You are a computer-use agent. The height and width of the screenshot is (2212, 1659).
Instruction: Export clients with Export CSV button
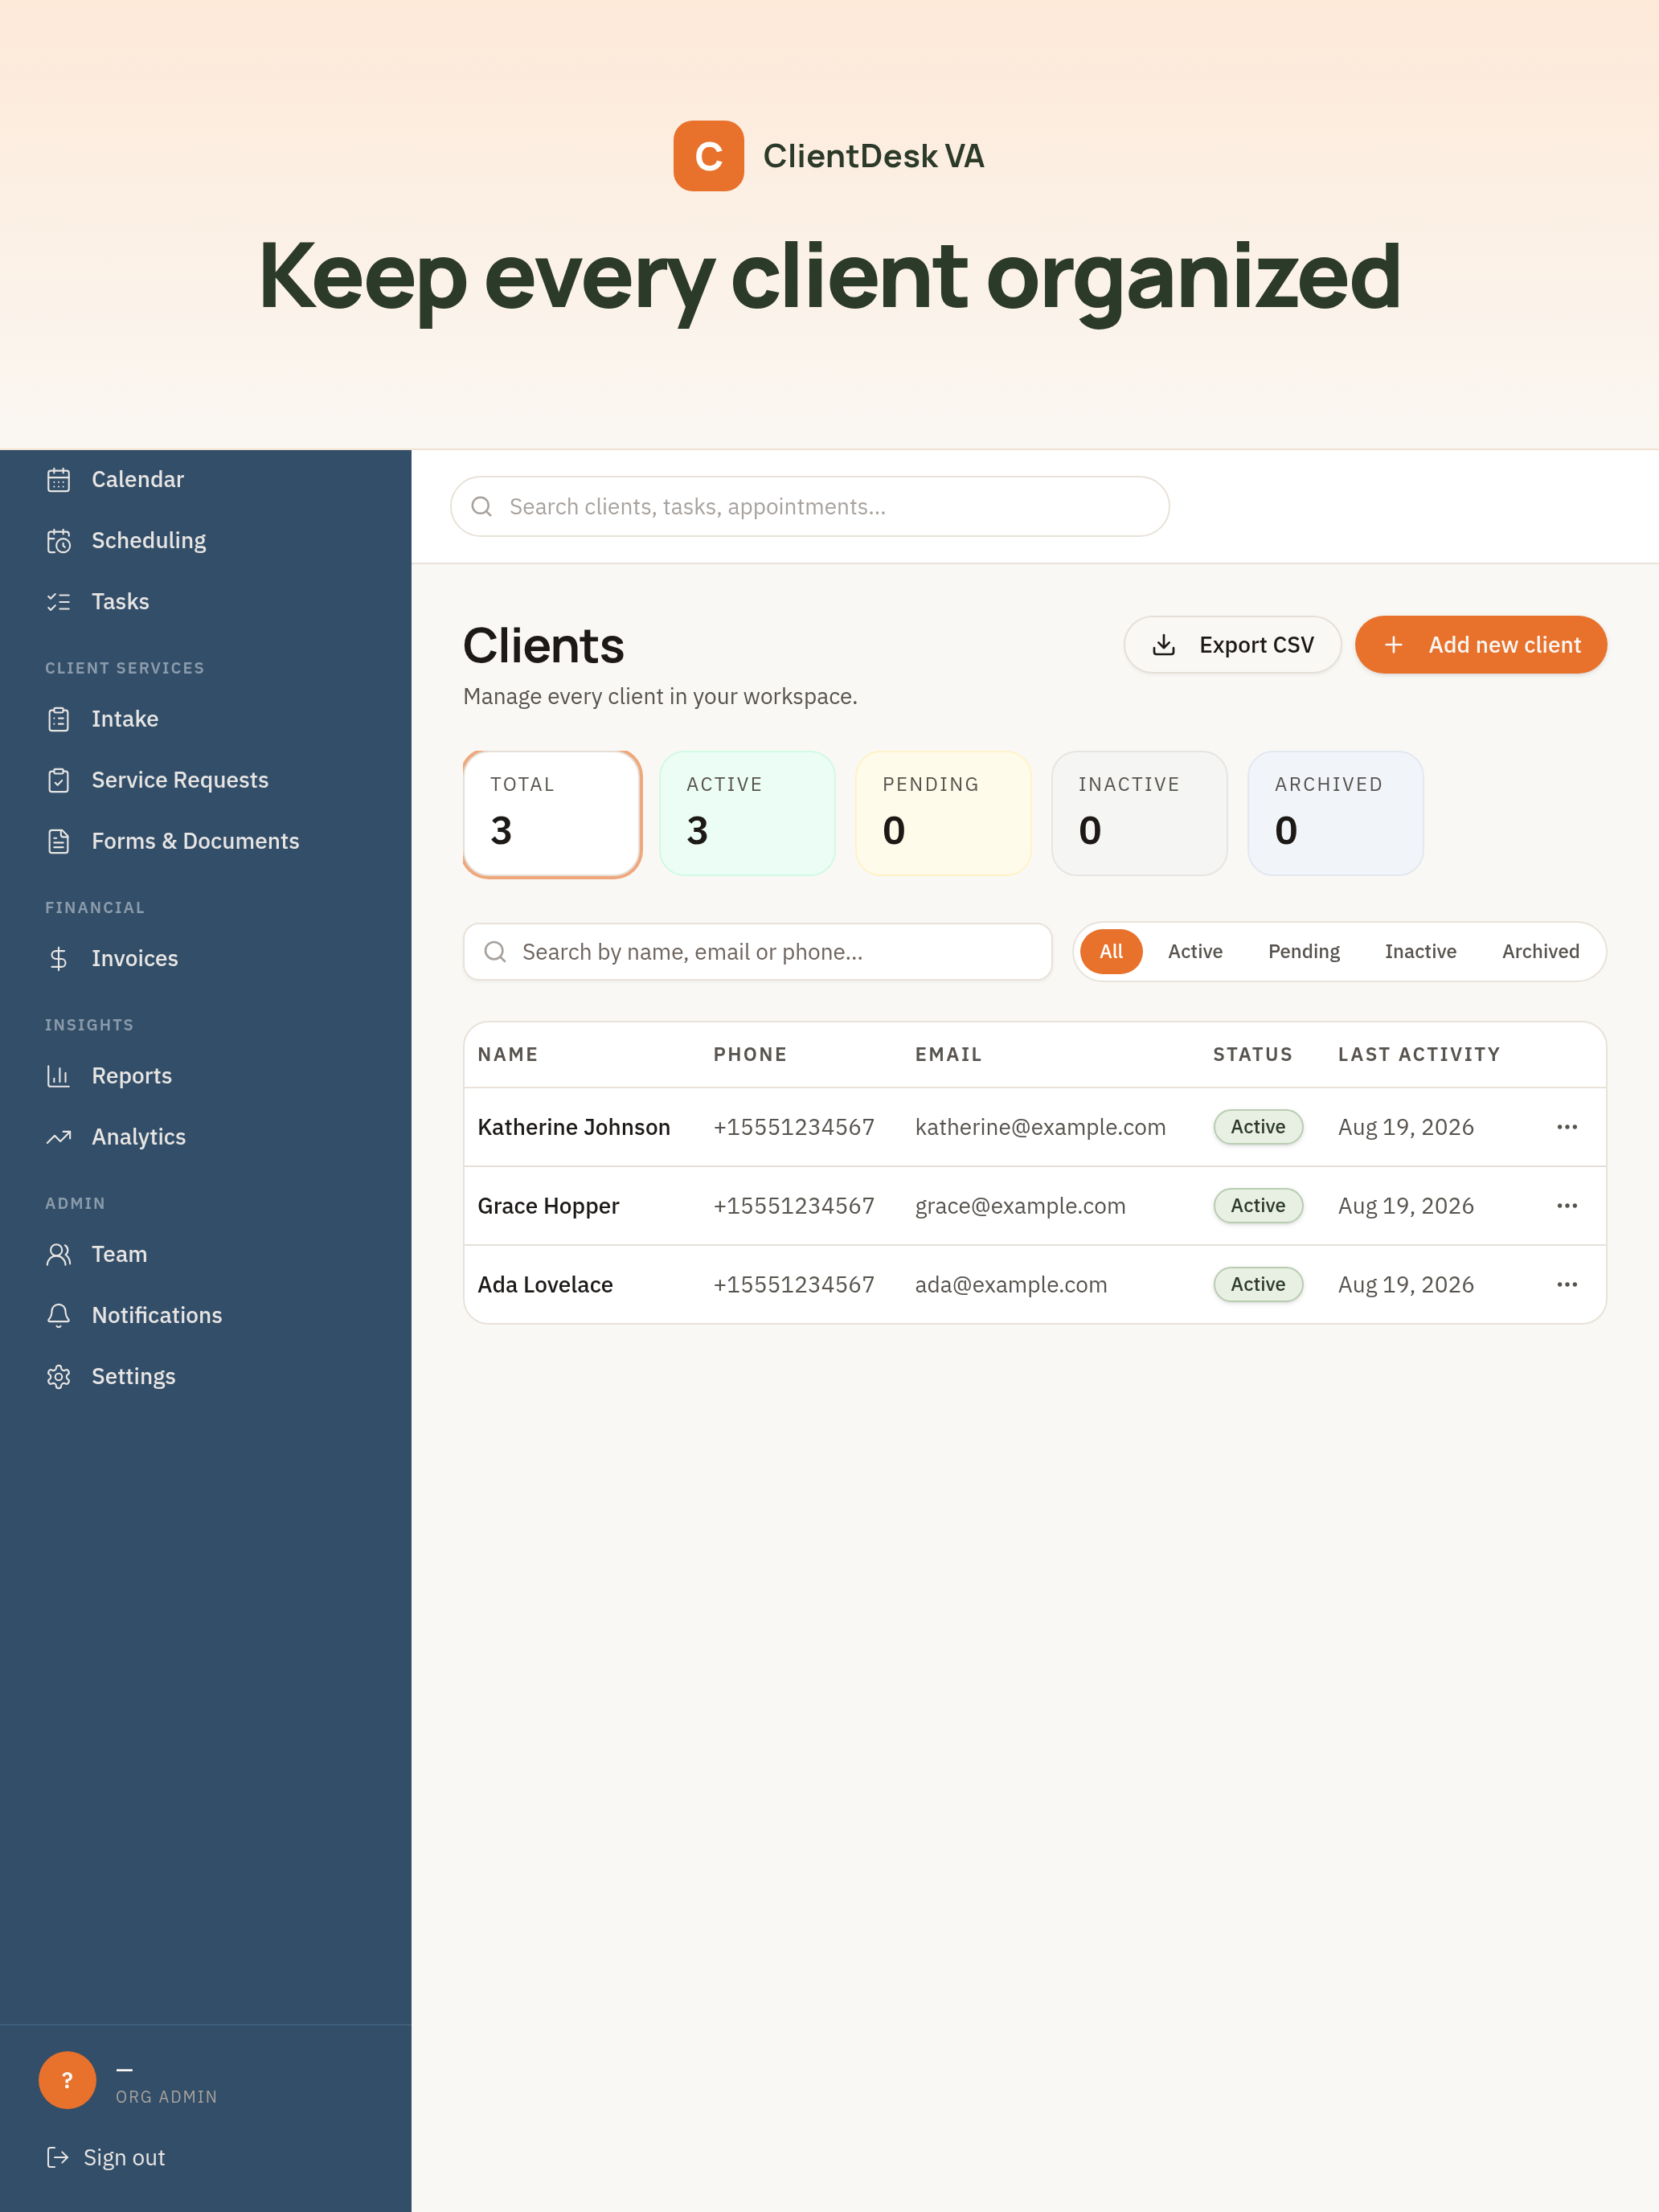tap(1232, 645)
